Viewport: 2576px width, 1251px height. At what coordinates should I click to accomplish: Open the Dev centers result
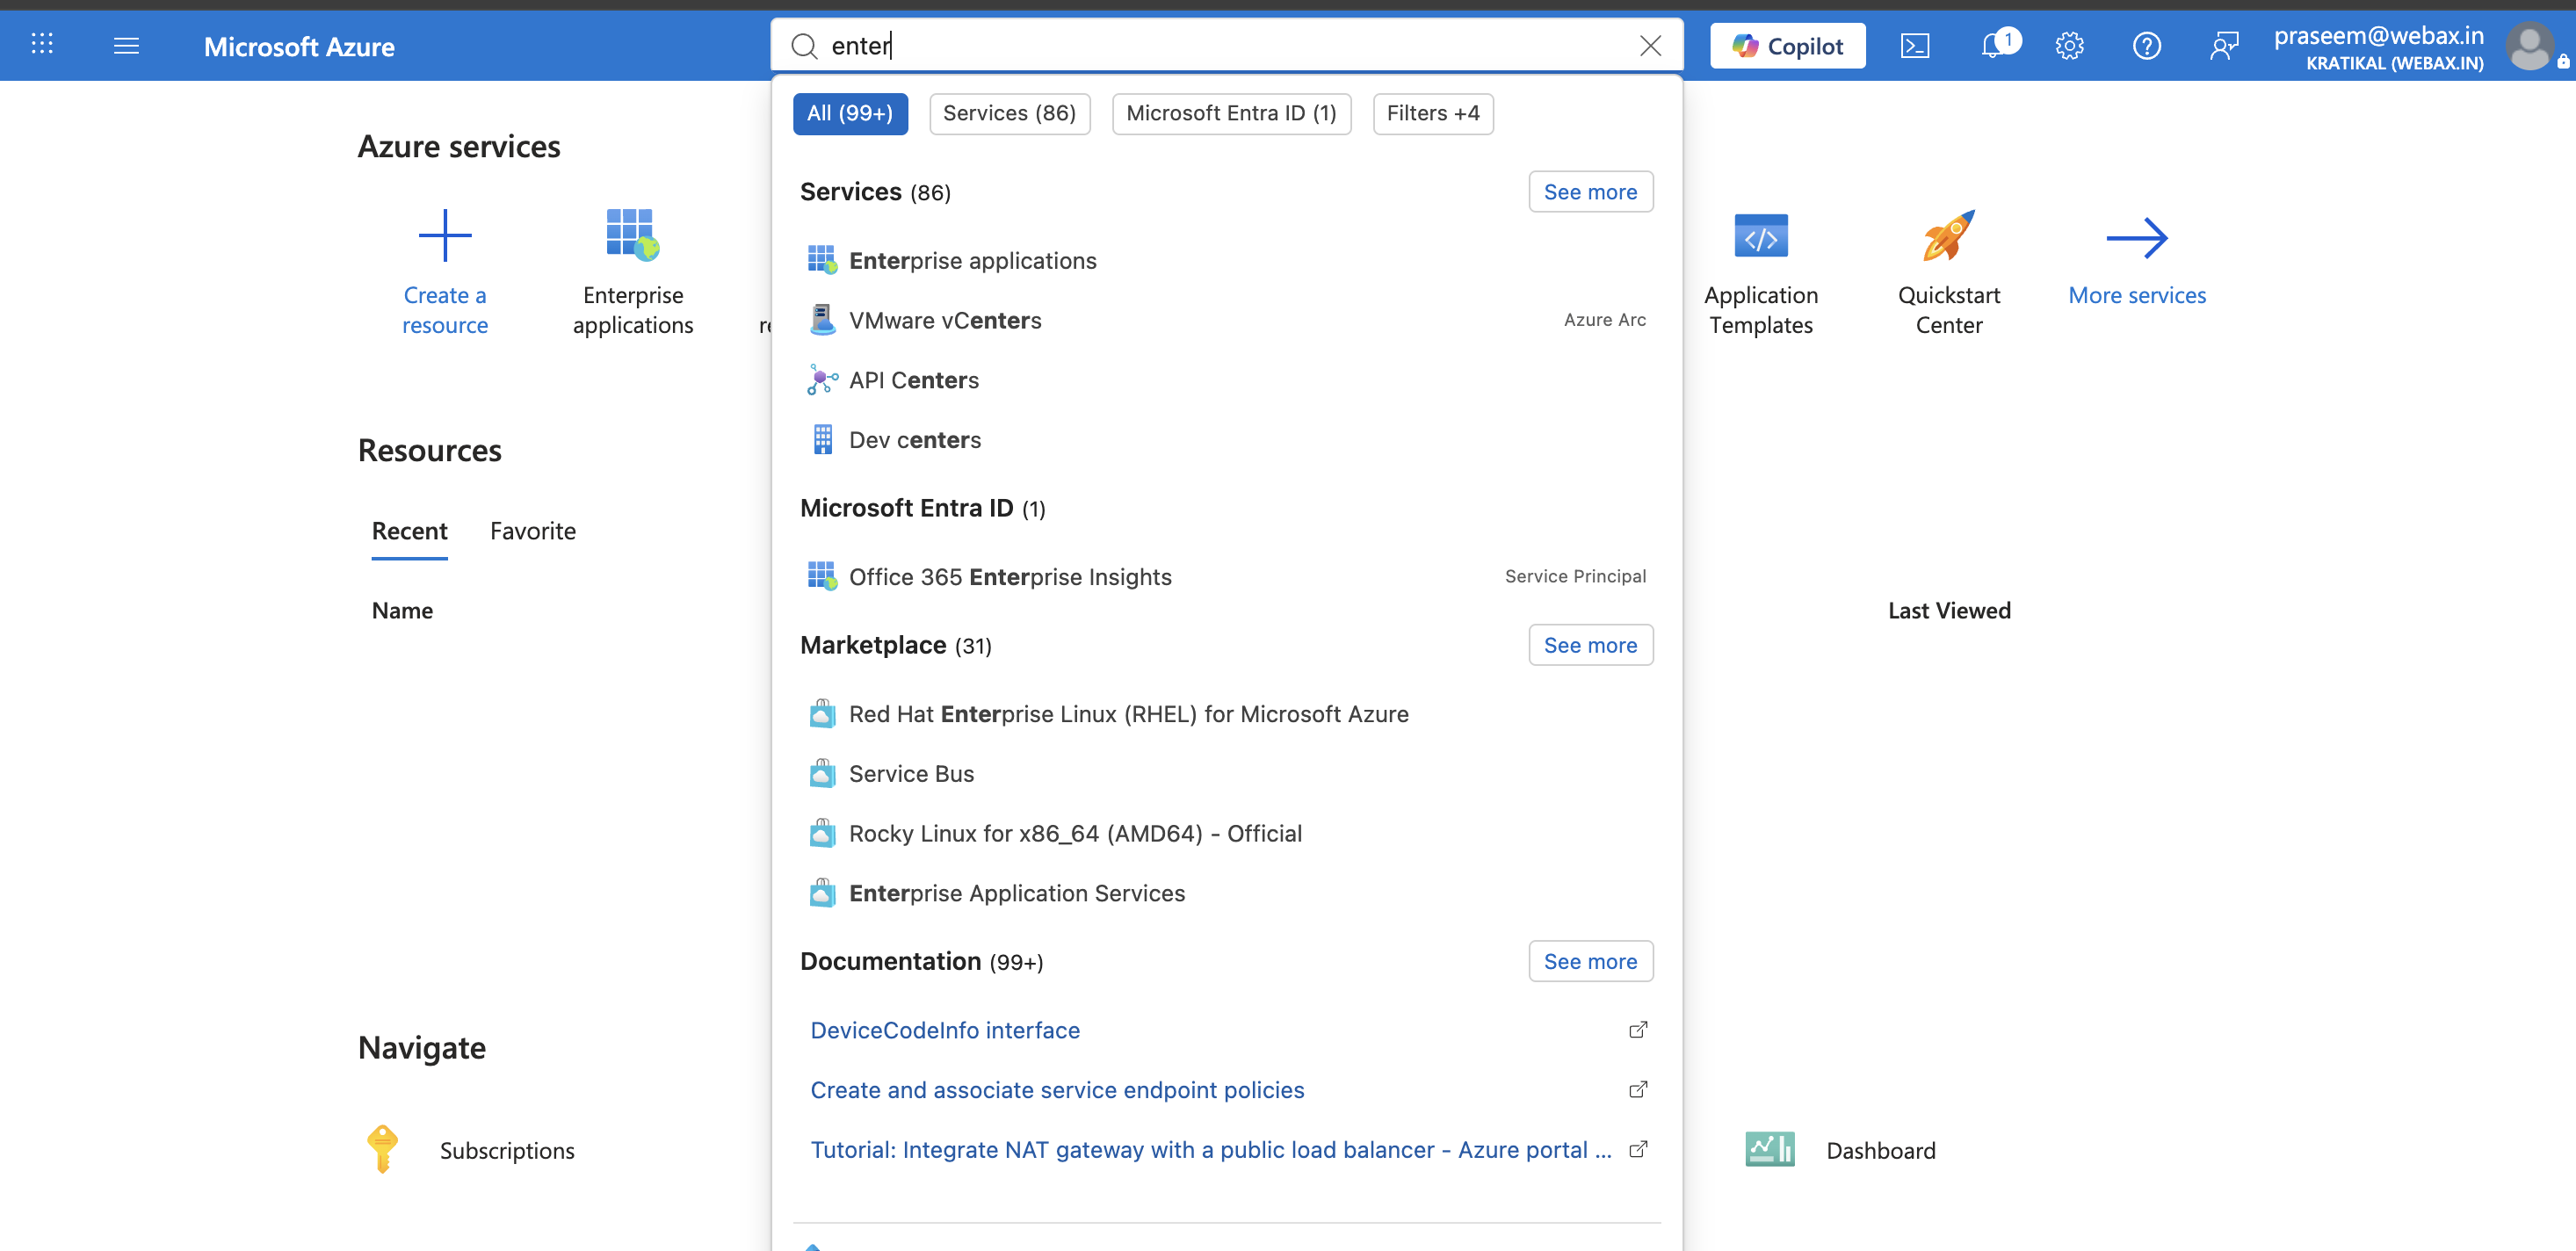(x=1227, y=440)
